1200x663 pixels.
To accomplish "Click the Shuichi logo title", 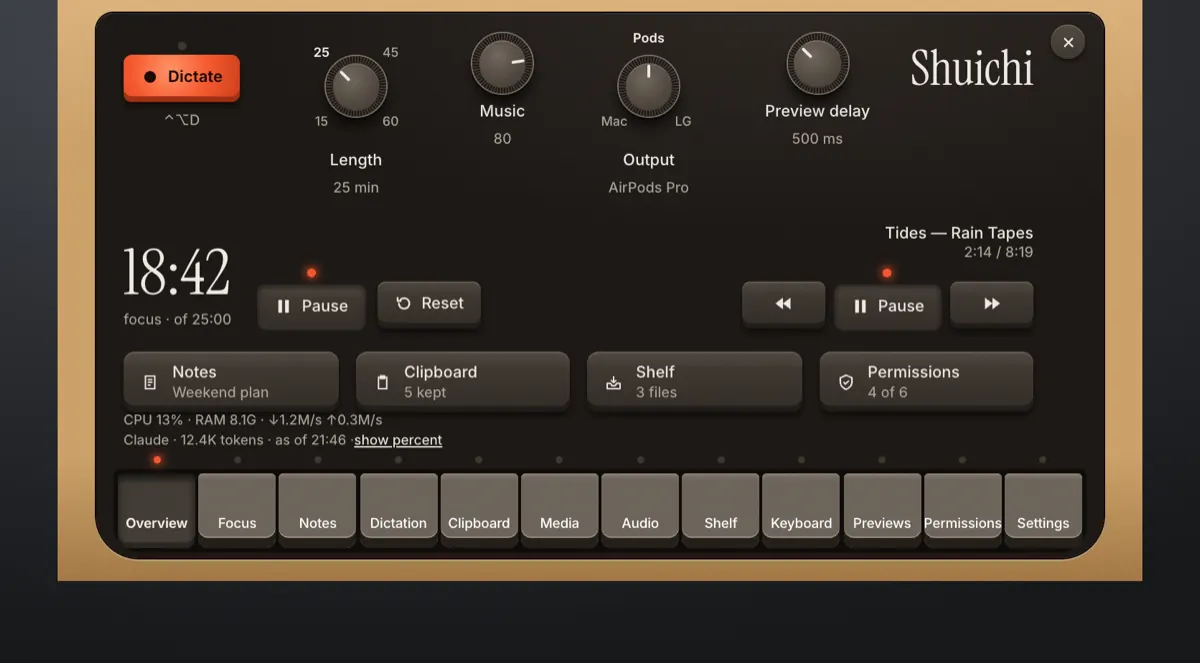I will [x=971, y=68].
